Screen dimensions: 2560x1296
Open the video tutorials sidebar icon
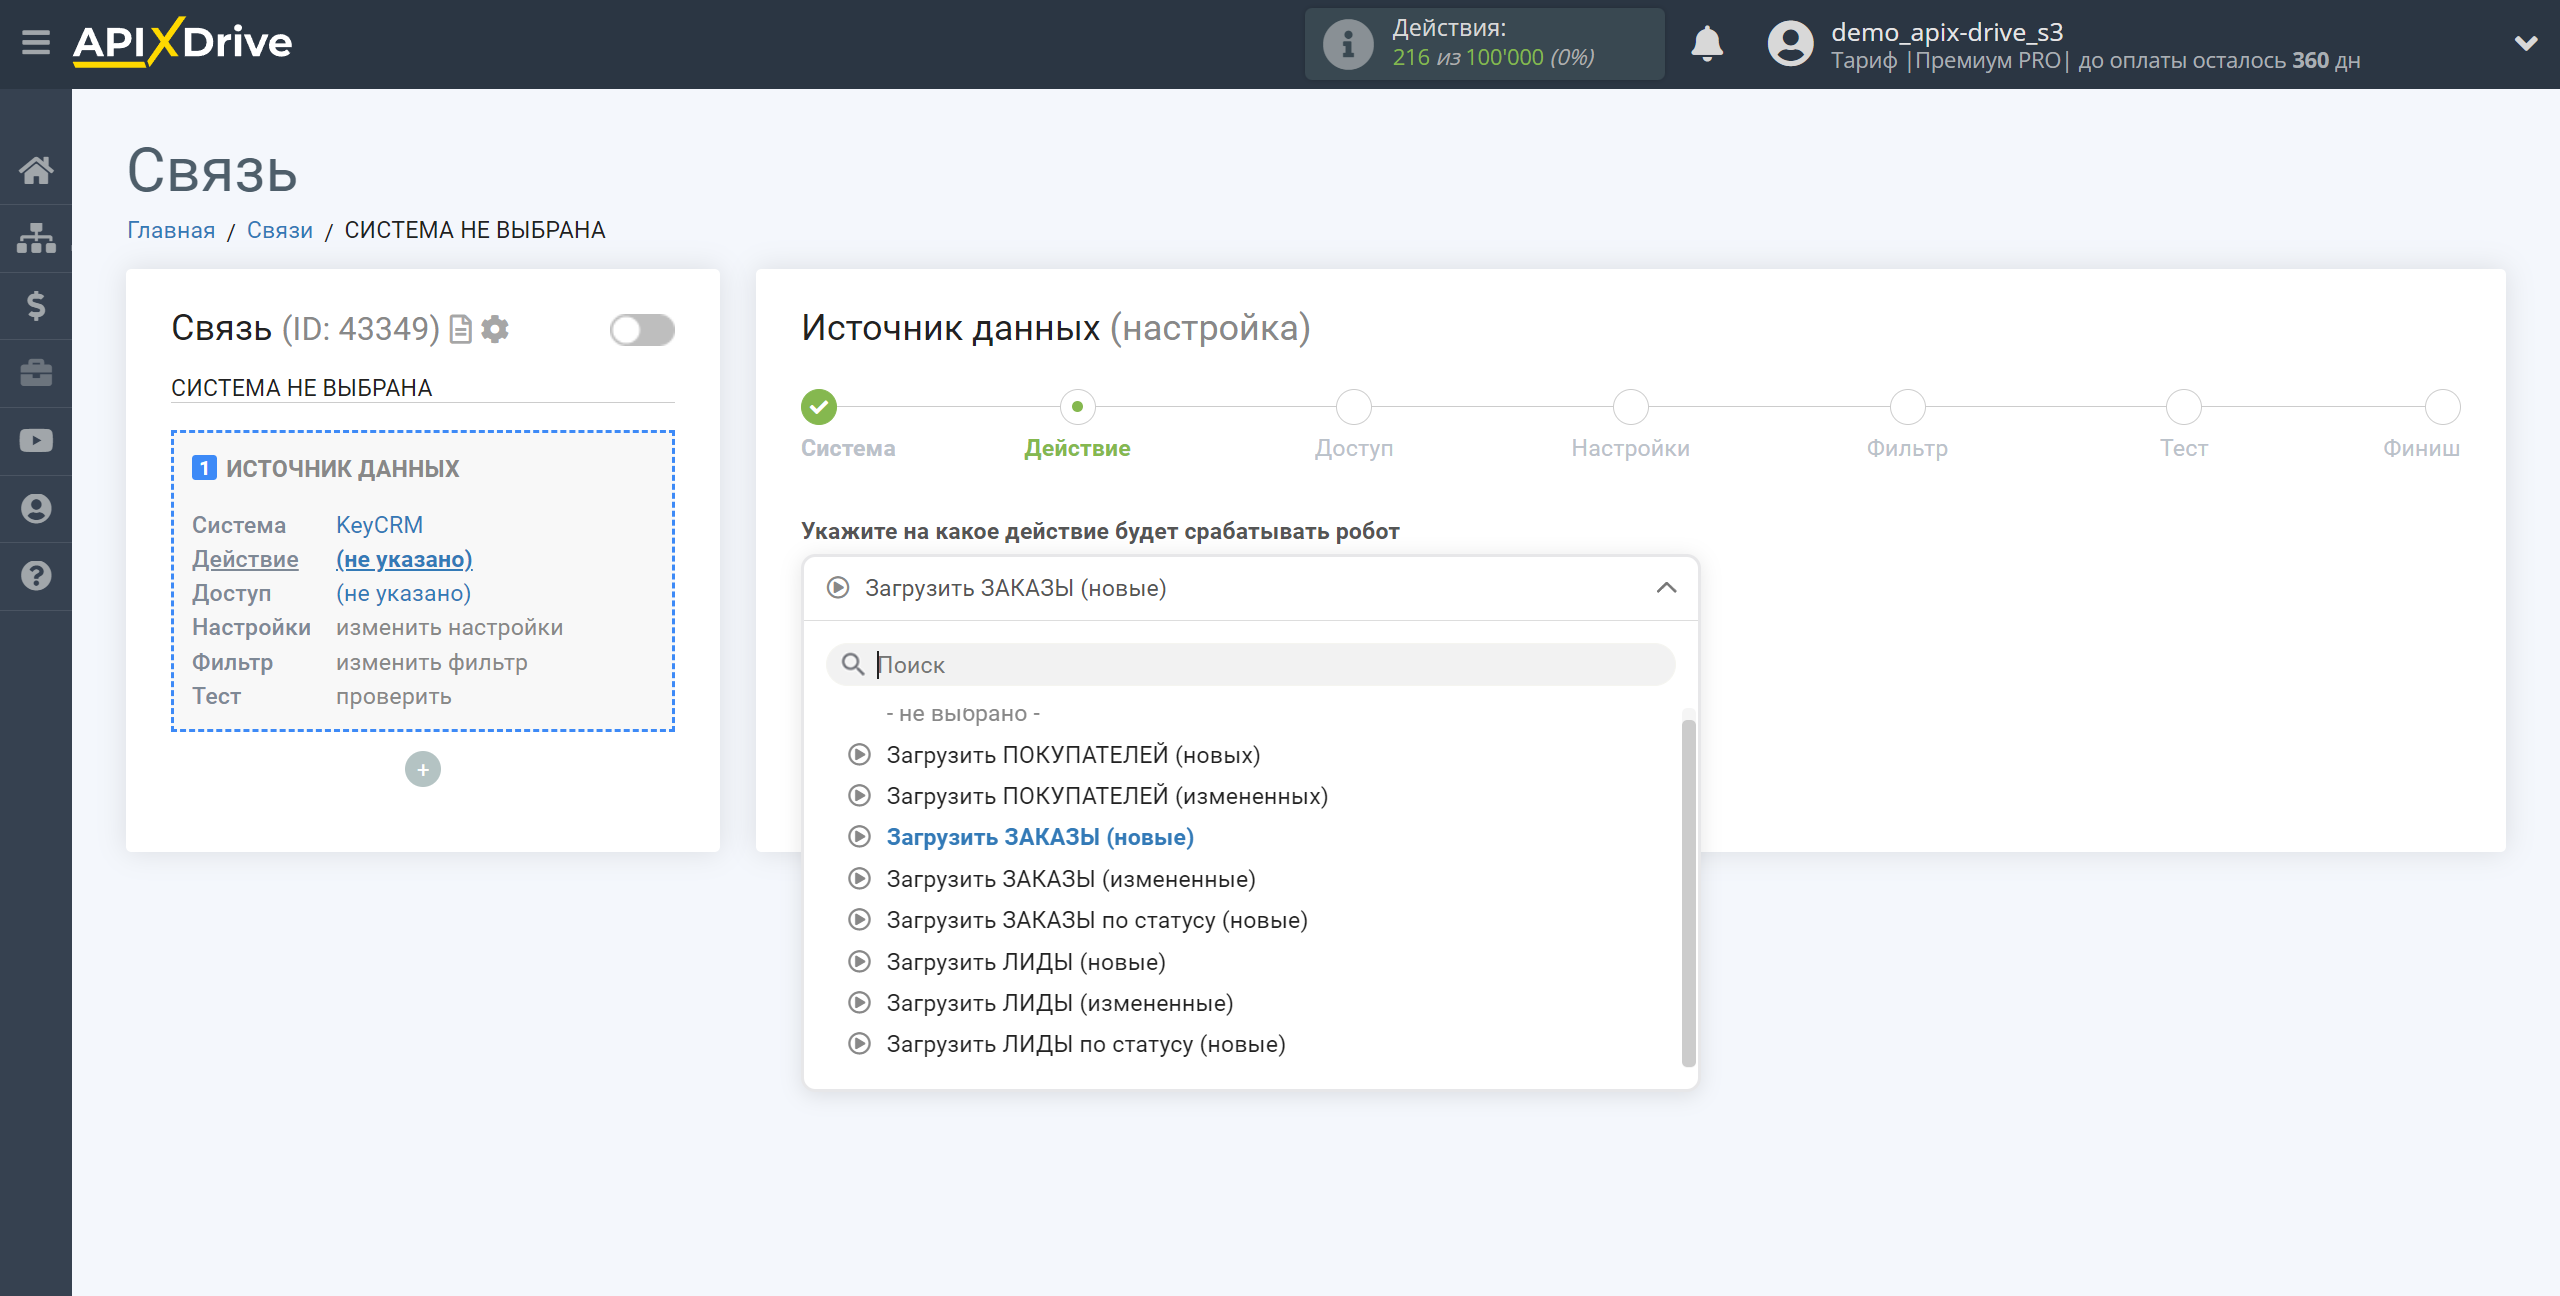(x=36, y=441)
